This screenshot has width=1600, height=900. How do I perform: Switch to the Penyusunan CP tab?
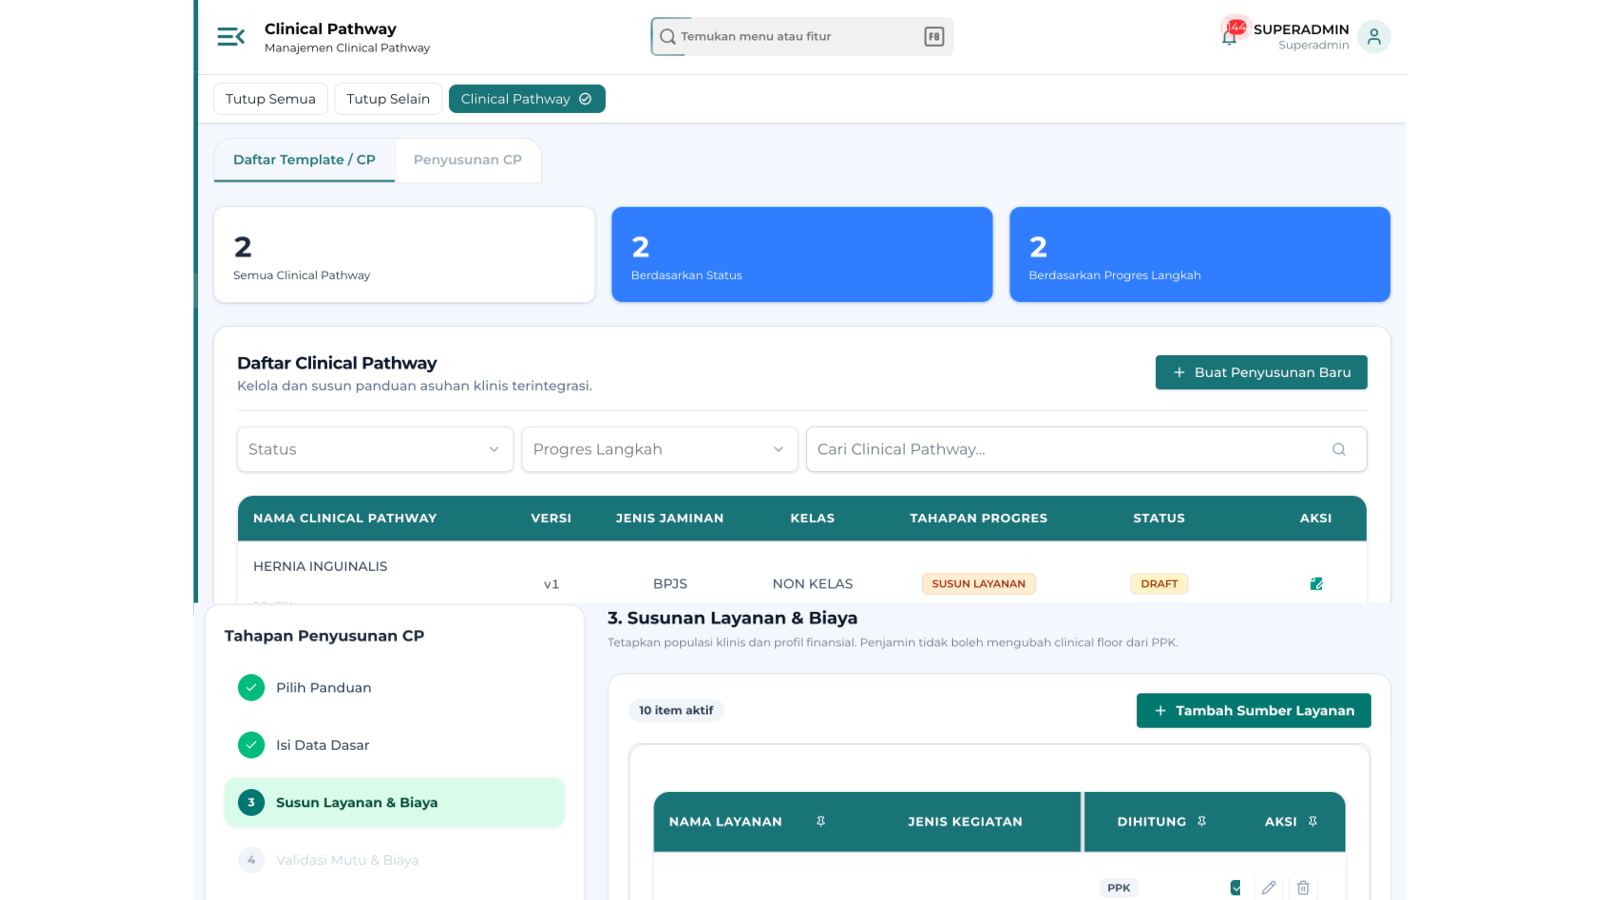coord(468,160)
